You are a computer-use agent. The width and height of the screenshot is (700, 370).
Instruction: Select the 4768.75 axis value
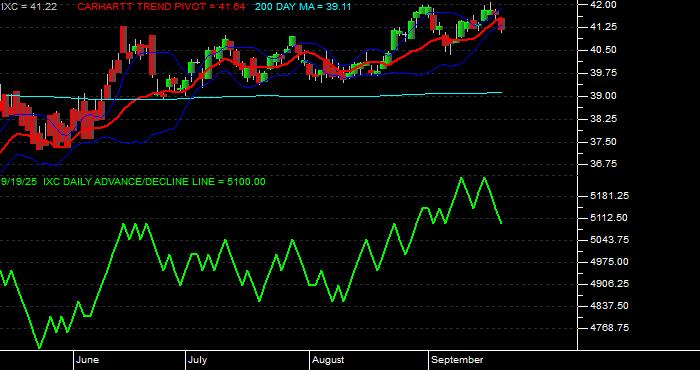coord(609,328)
